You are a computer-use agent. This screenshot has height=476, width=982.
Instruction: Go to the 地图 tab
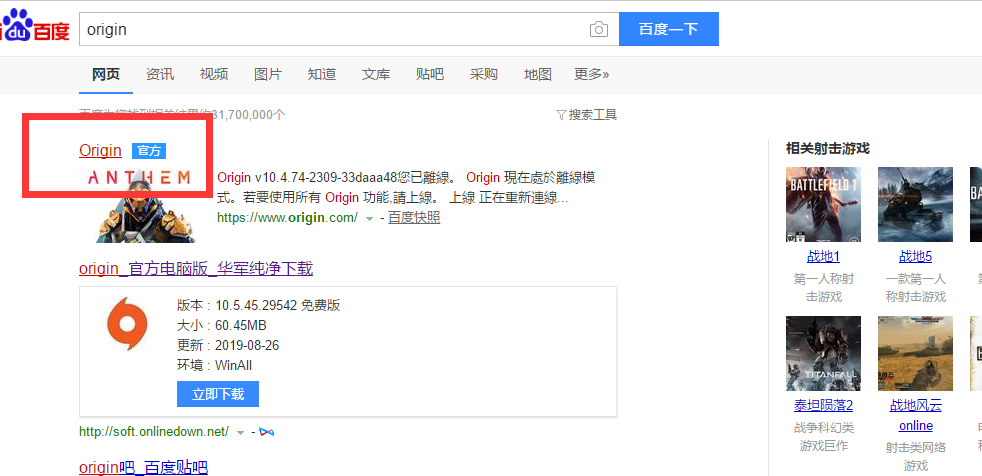[x=538, y=74]
